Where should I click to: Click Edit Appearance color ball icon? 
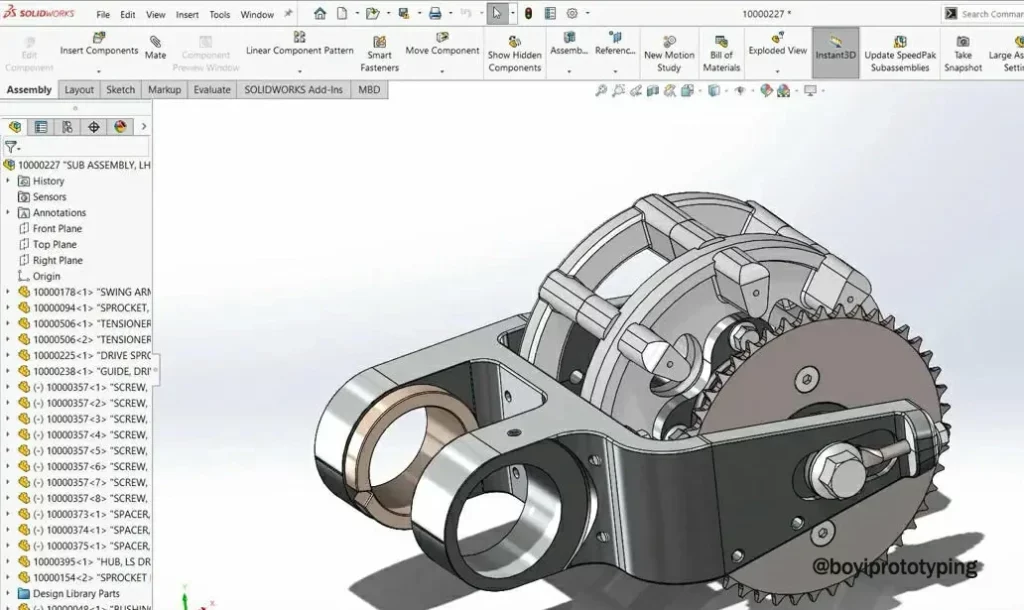[x=766, y=91]
